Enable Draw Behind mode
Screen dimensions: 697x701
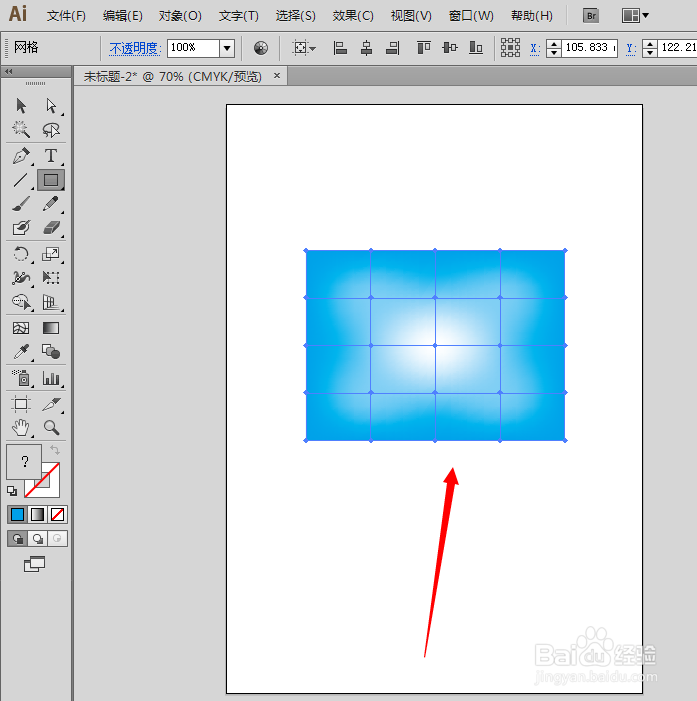(x=38, y=539)
